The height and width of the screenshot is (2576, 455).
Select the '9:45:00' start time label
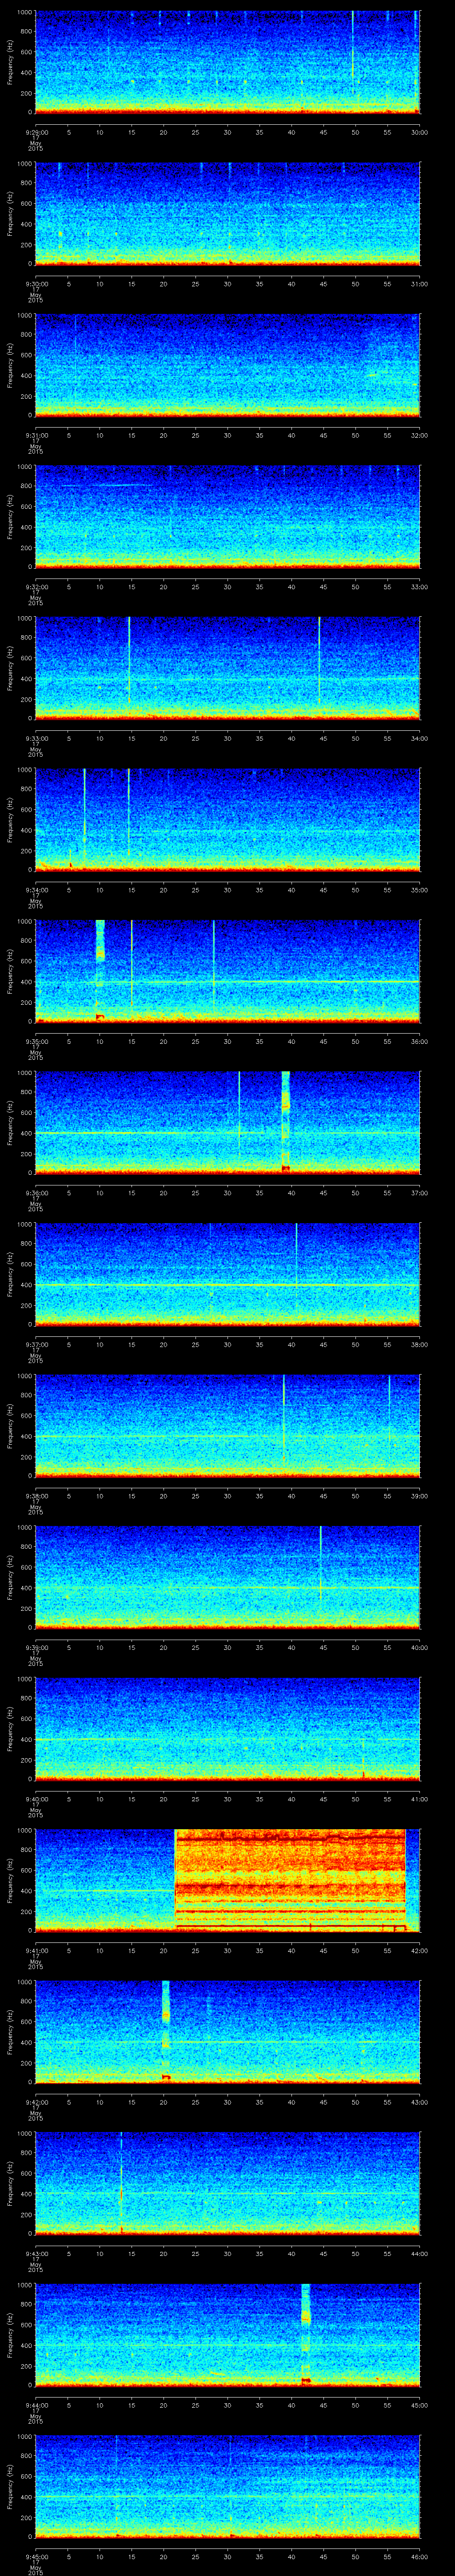click(36, 2556)
